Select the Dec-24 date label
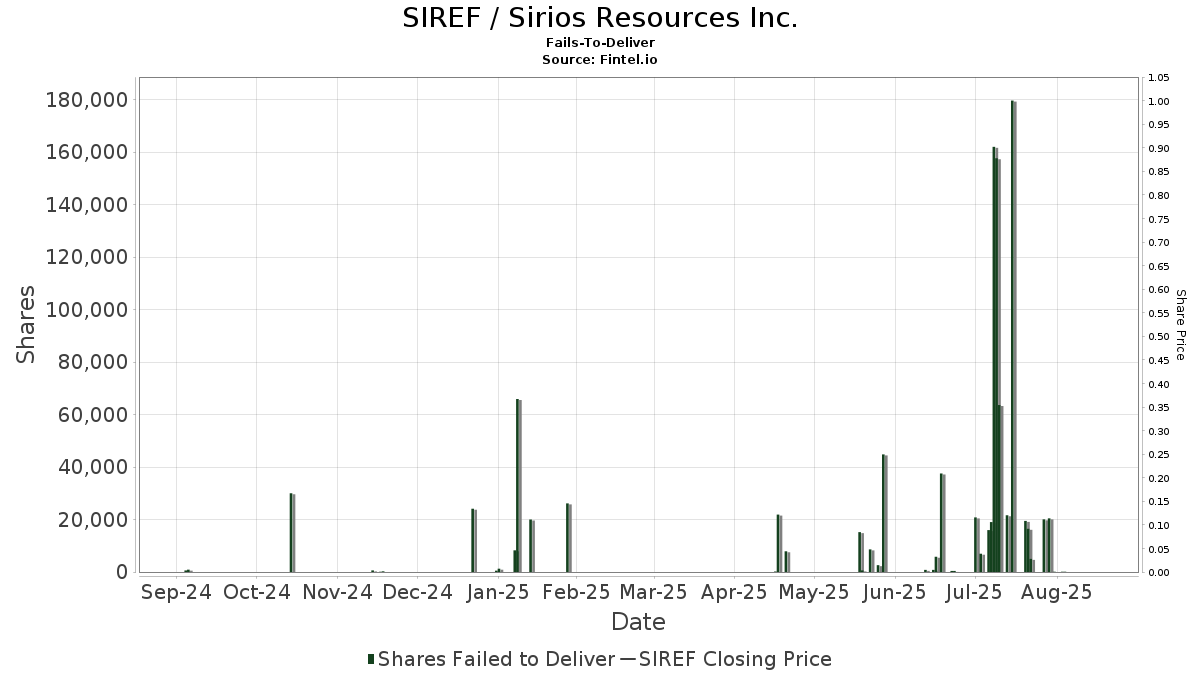Image resolution: width=1200 pixels, height=675 pixels. point(418,592)
